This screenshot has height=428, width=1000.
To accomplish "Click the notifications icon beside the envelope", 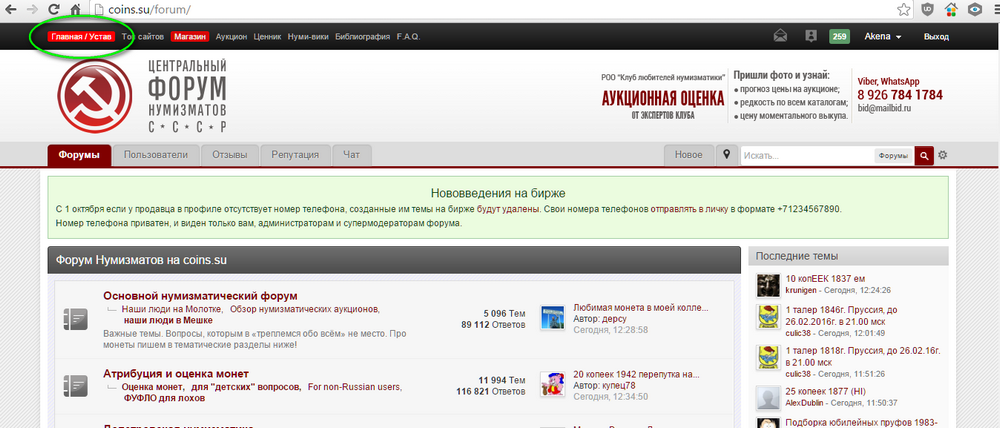I will click(810, 37).
